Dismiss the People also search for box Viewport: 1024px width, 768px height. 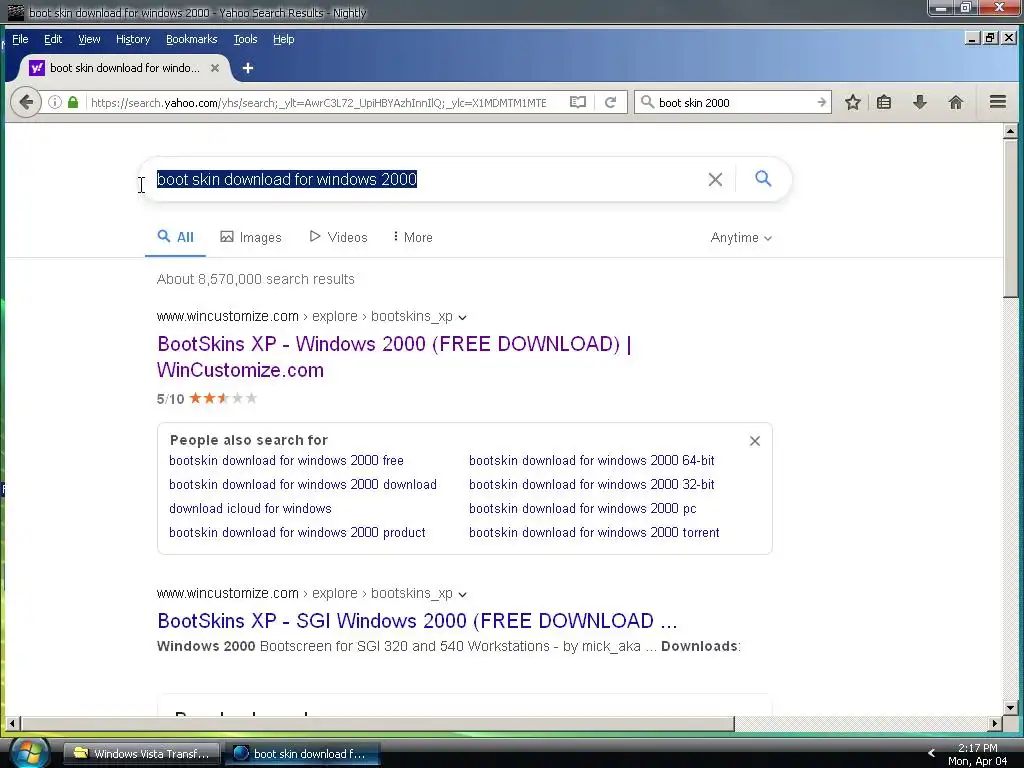coord(755,441)
